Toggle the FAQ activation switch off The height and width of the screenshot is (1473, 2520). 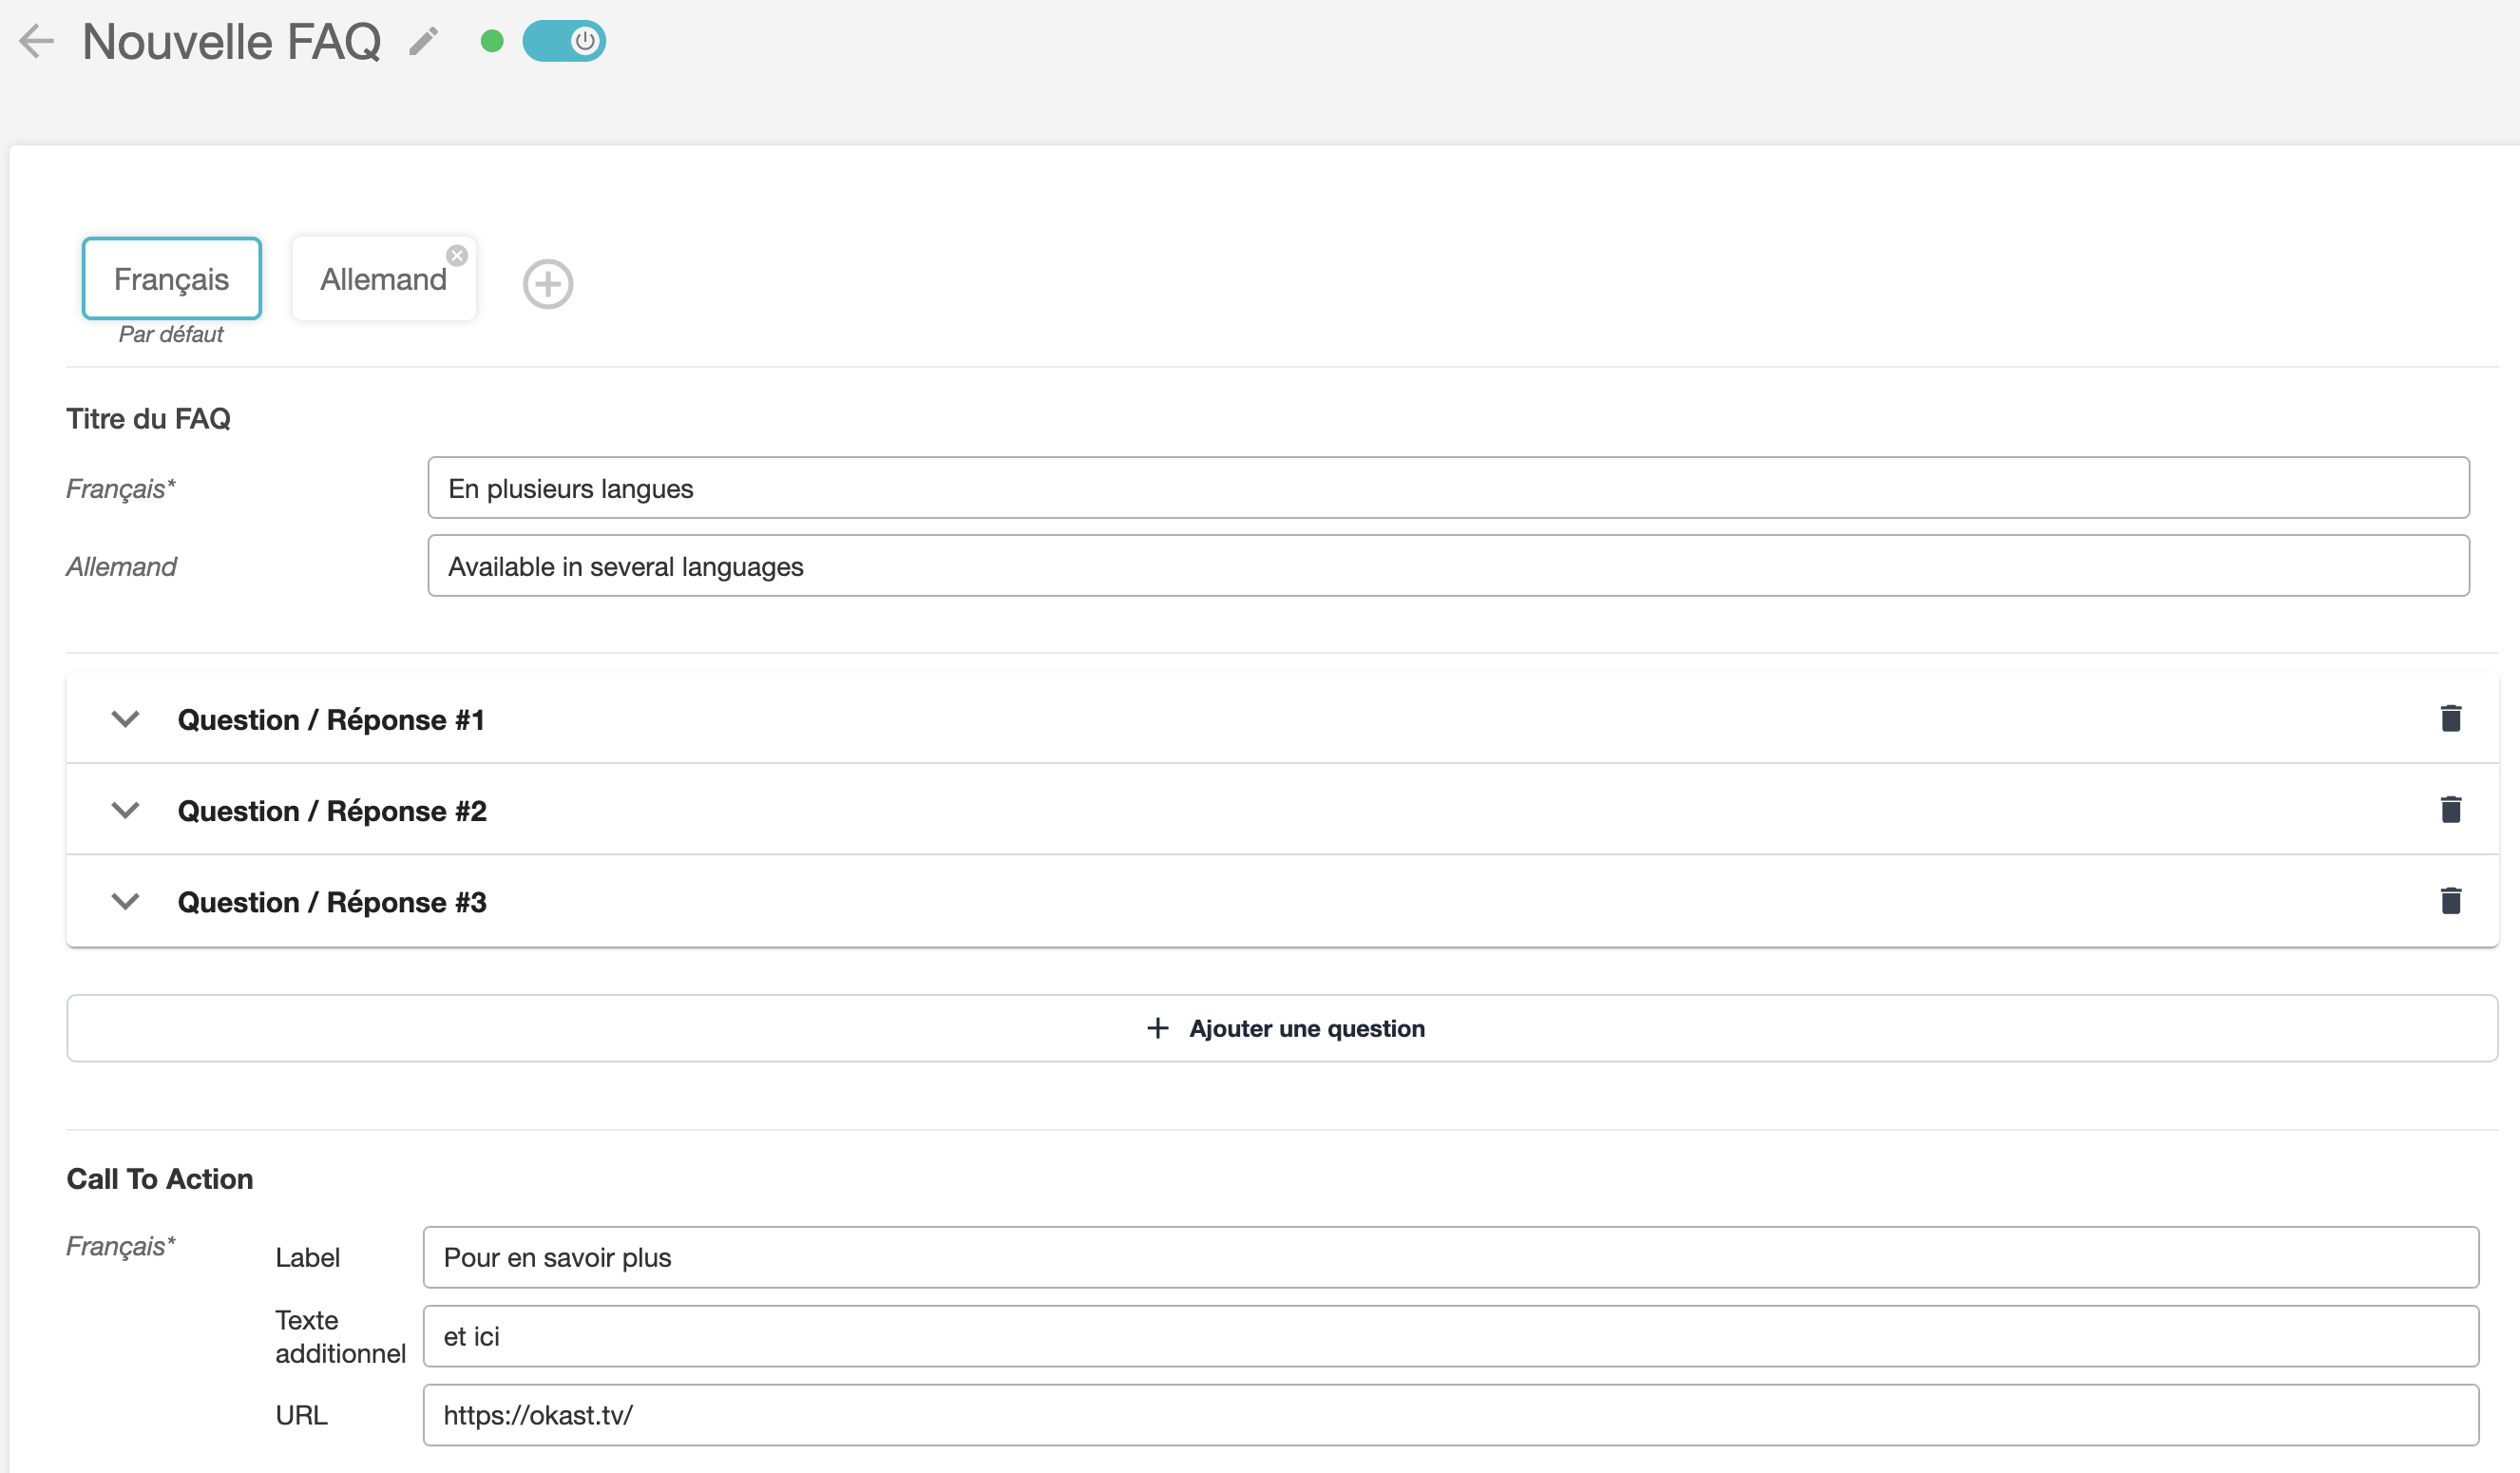pyautogui.click(x=564, y=41)
